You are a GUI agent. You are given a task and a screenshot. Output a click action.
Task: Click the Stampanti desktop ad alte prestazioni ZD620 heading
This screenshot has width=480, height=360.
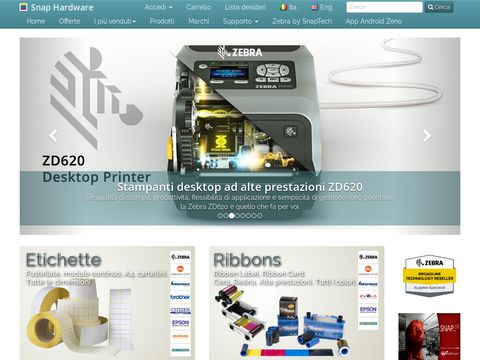click(x=240, y=187)
